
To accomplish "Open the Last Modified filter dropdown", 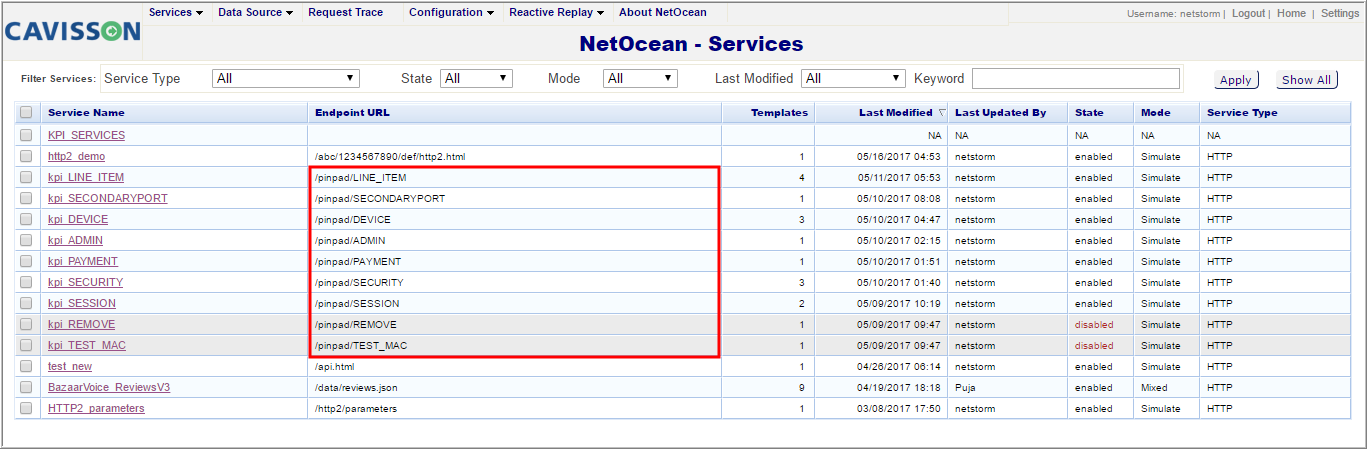I will click(x=854, y=78).
